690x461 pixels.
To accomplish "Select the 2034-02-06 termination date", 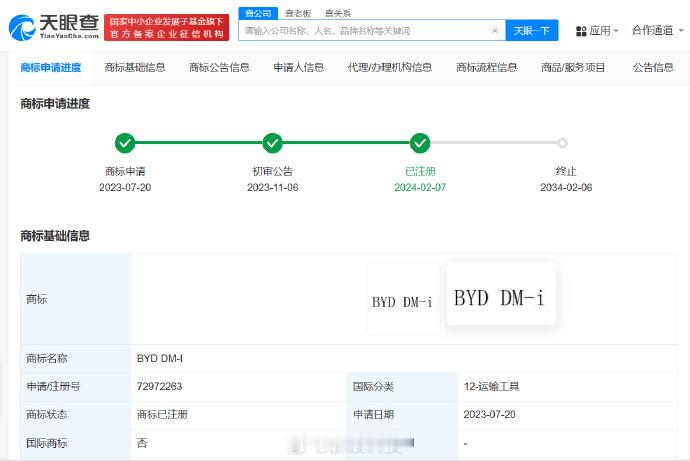I will tap(566, 187).
